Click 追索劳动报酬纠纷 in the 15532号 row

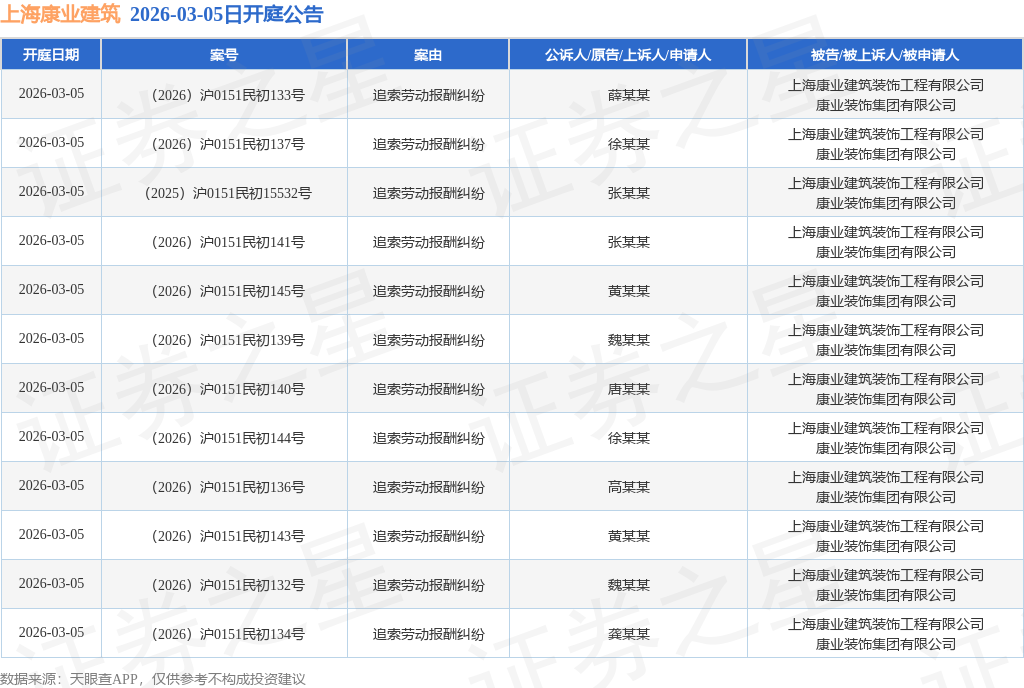tap(428, 193)
